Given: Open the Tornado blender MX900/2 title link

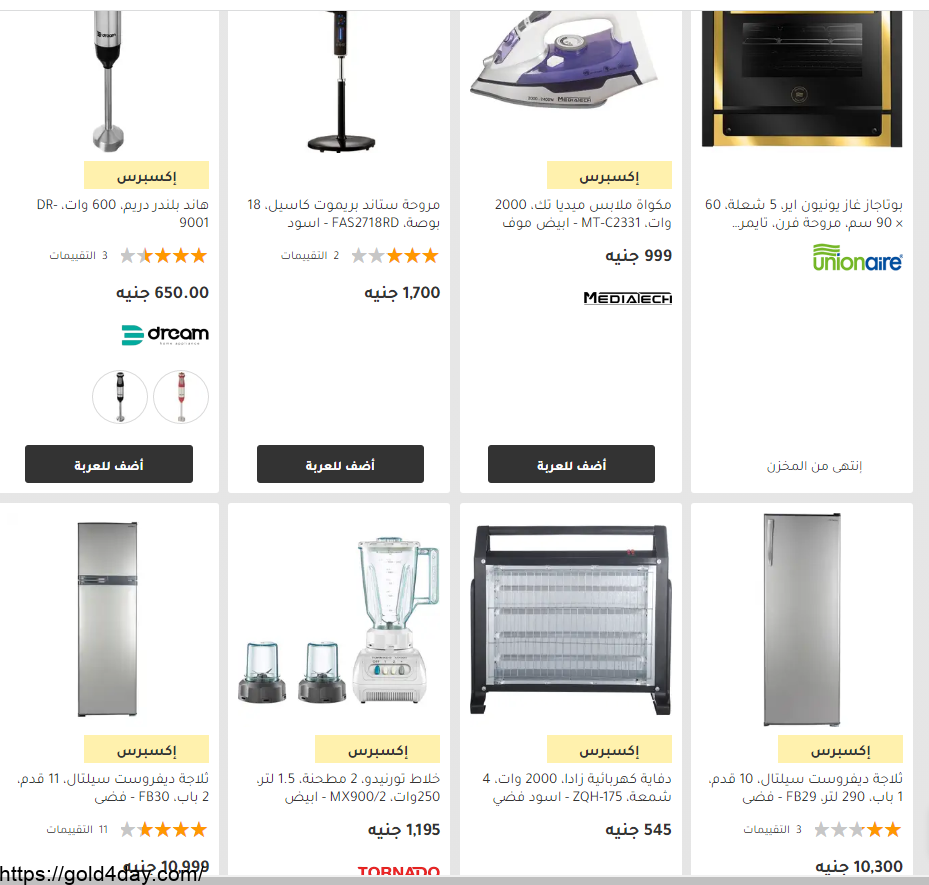Looking at the screenshot, I should coord(348,787).
